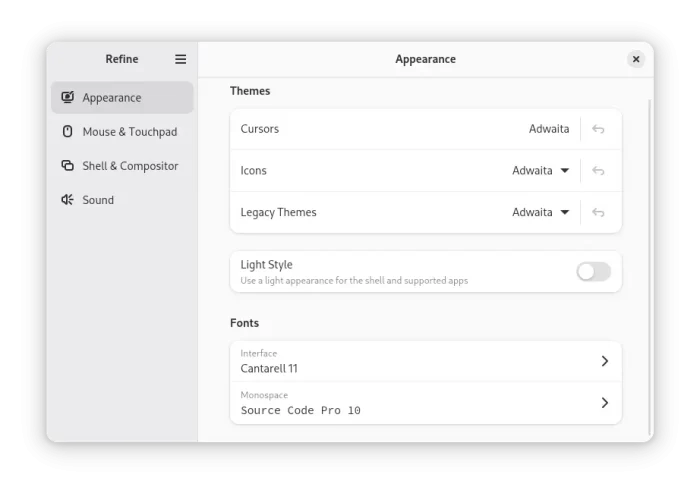Reset the Cursors theme with undo arrow
This screenshot has width=700, height=493.
coord(598,129)
